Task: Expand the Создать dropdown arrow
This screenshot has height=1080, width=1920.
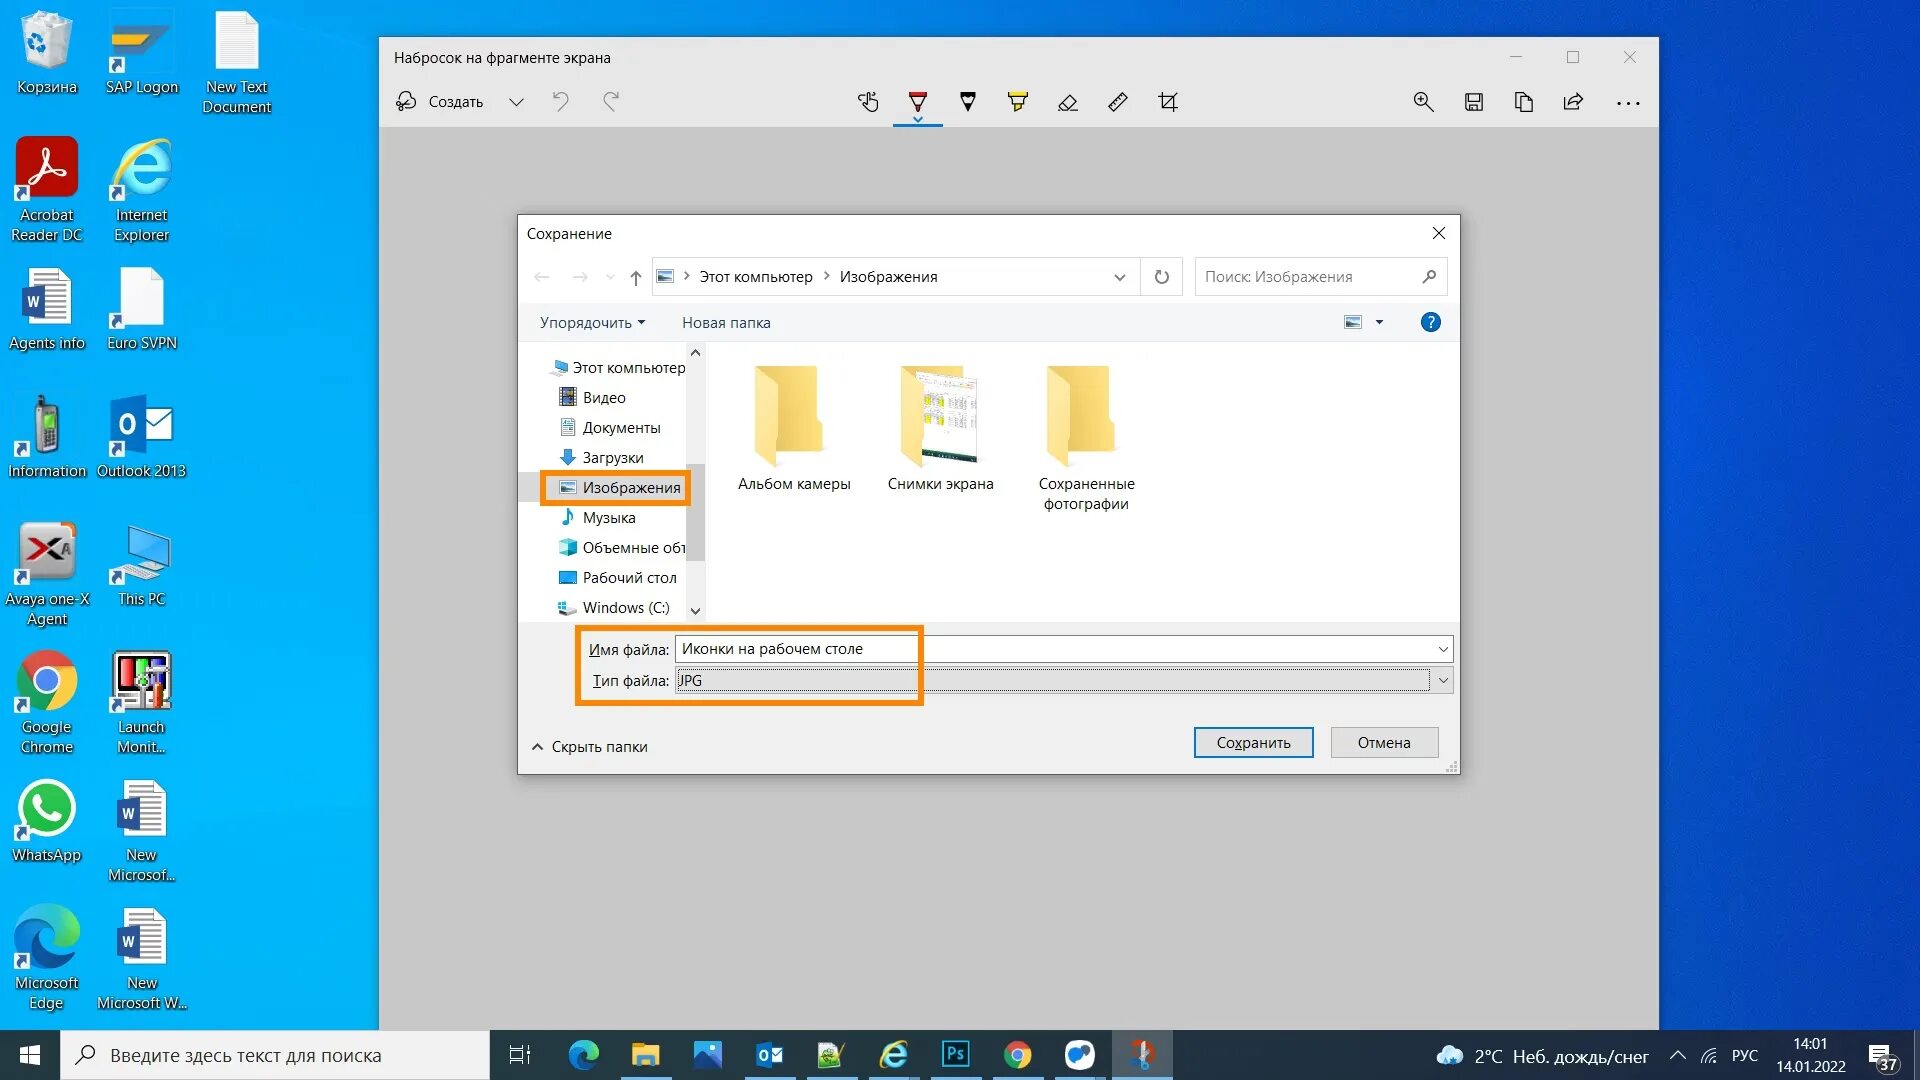Action: (516, 102)
